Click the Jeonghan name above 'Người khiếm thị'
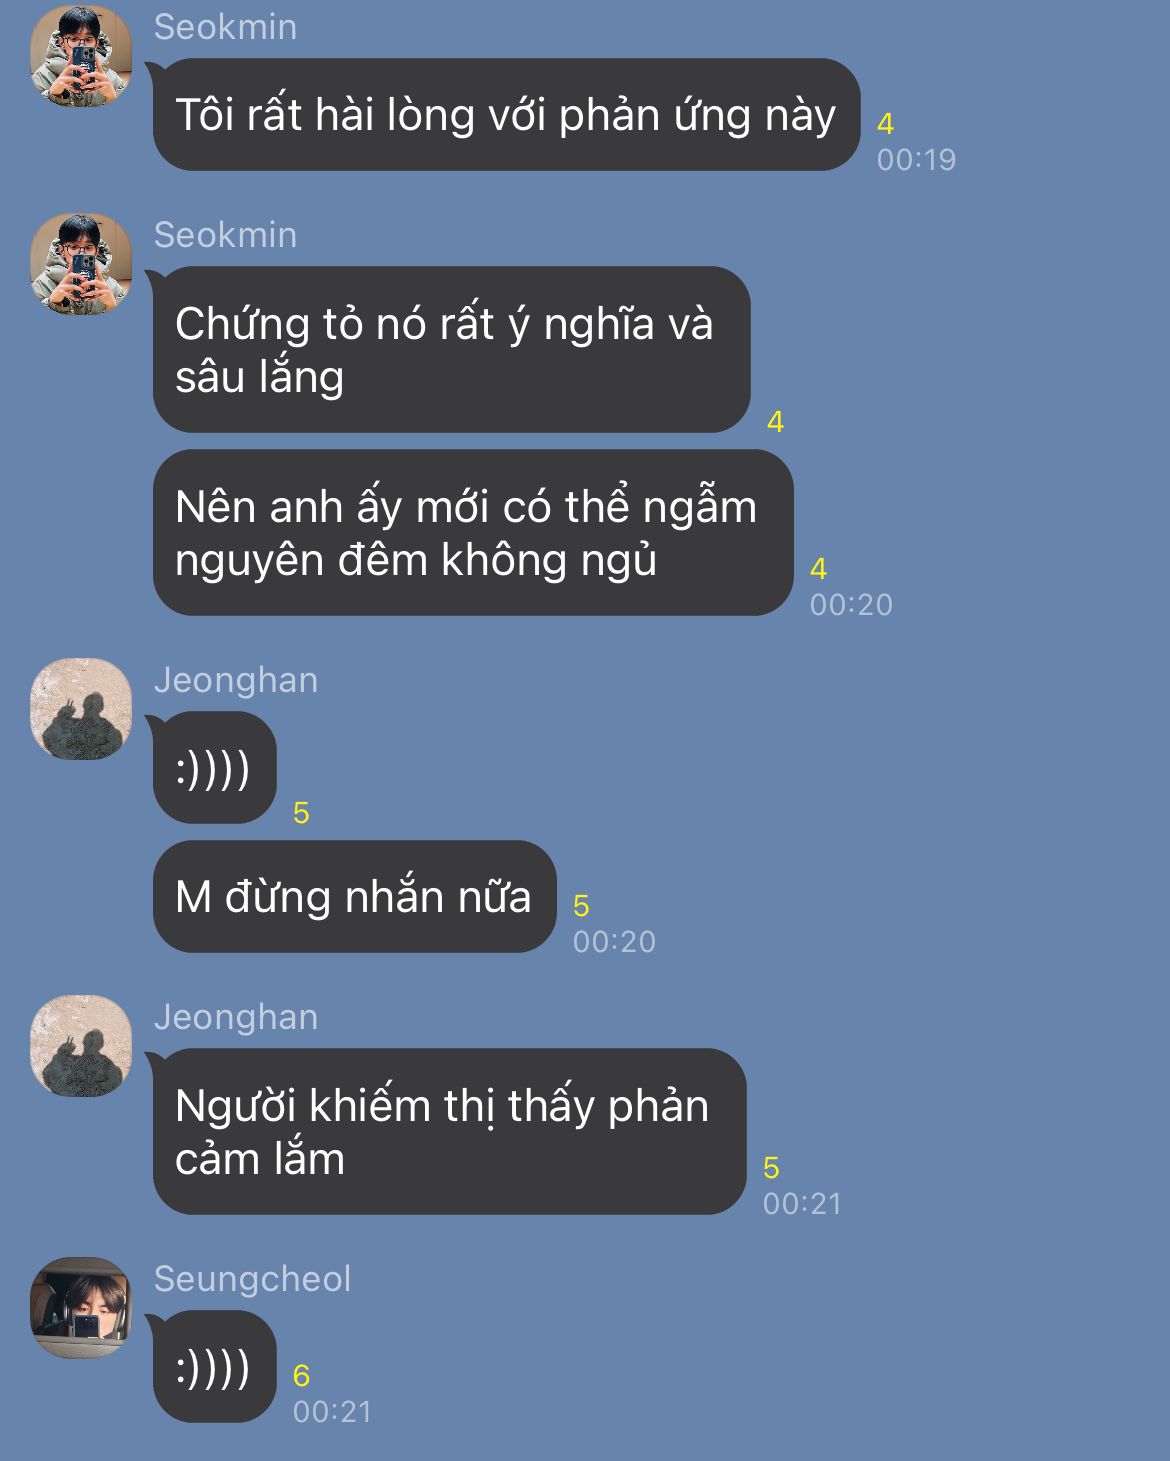 [236, 1017]
